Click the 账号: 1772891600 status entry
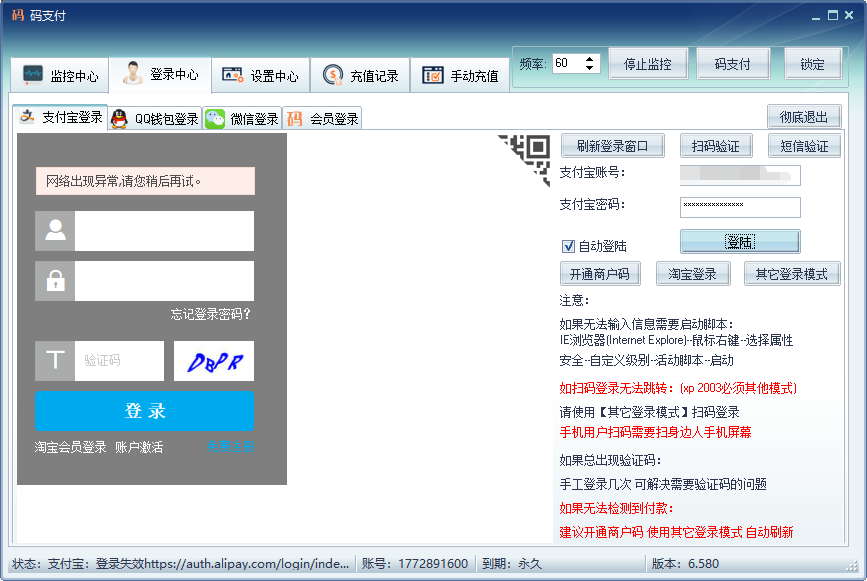This screenshot has width=867, height=581. [415, 563]
